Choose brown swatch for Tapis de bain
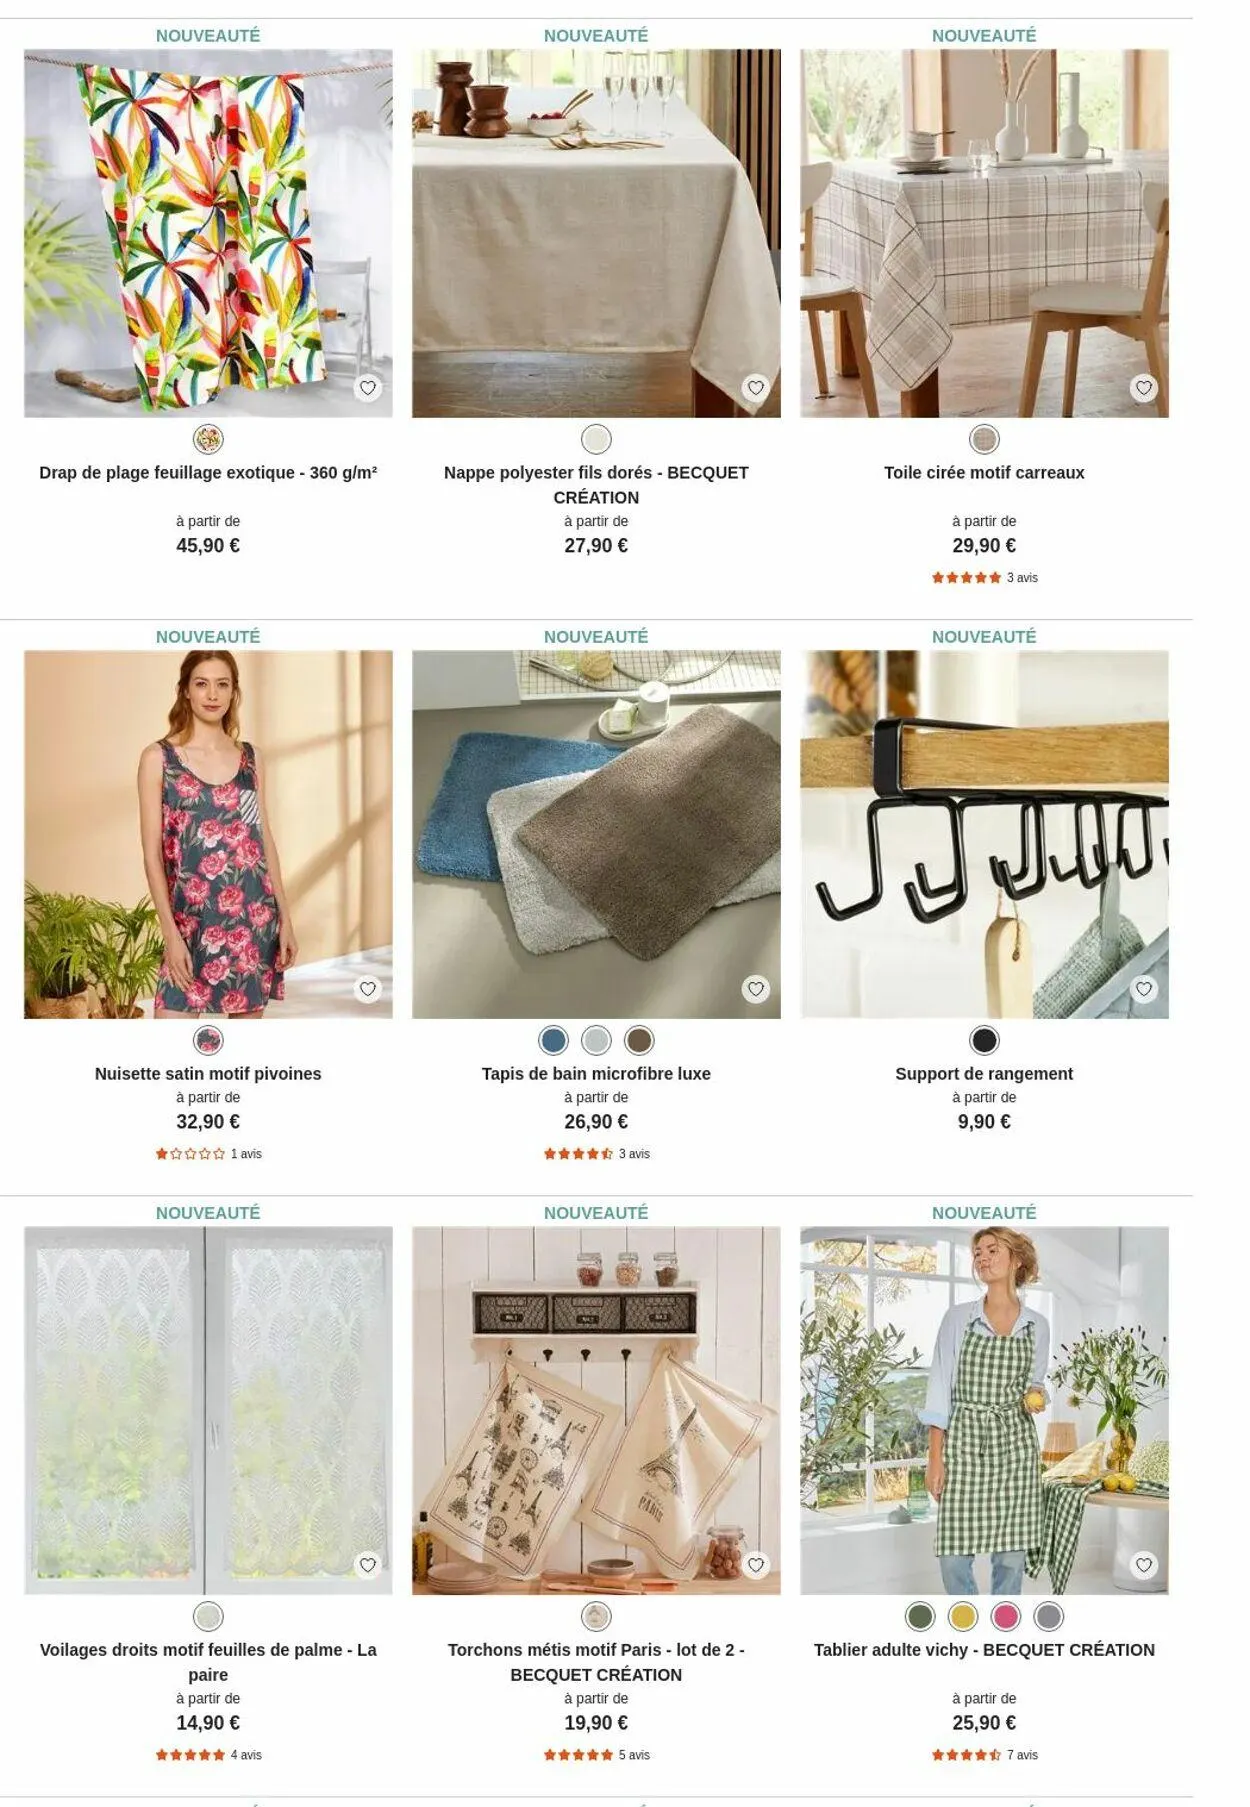The width and height of the screenshot is (1250, 1807). click(x=639, y=1041)
